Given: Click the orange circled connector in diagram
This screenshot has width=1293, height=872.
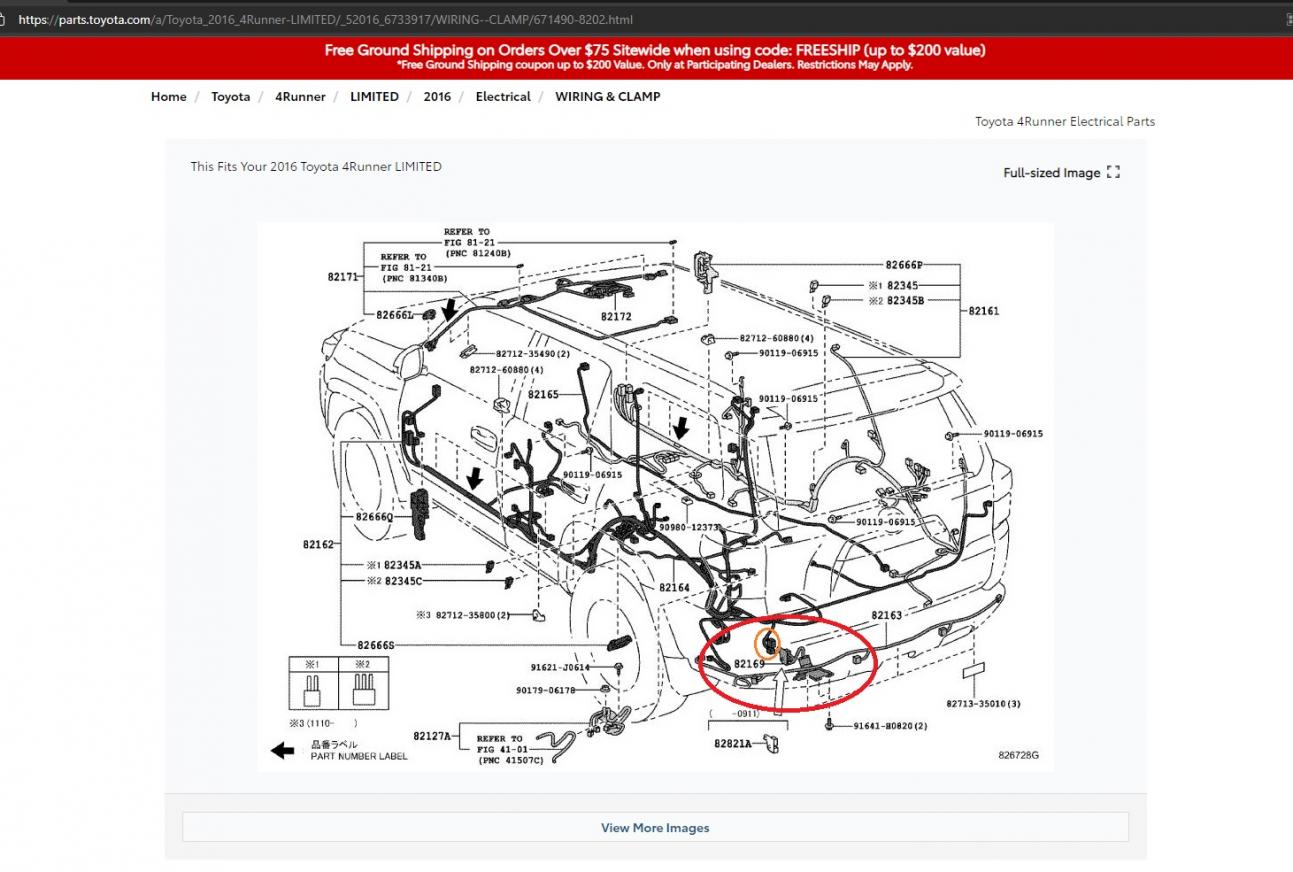Looking at the screenshot, I should coord(767,641).
